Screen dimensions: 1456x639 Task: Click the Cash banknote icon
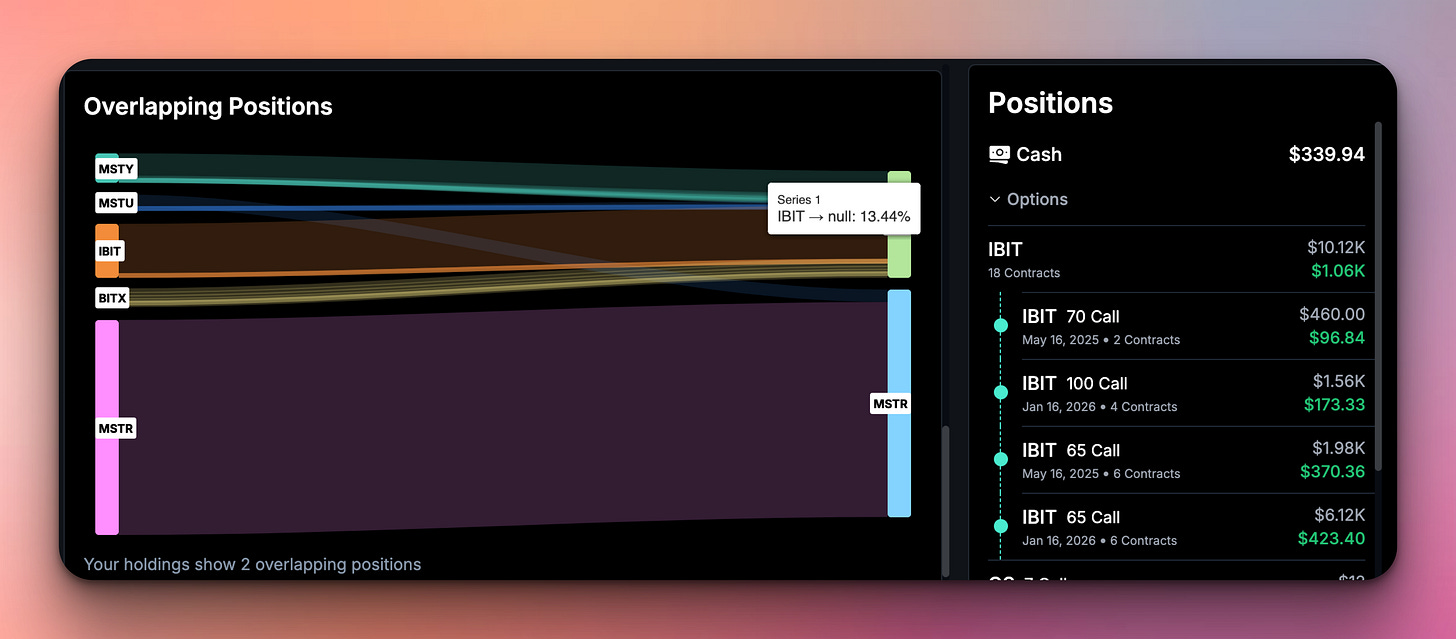[999, 154]
